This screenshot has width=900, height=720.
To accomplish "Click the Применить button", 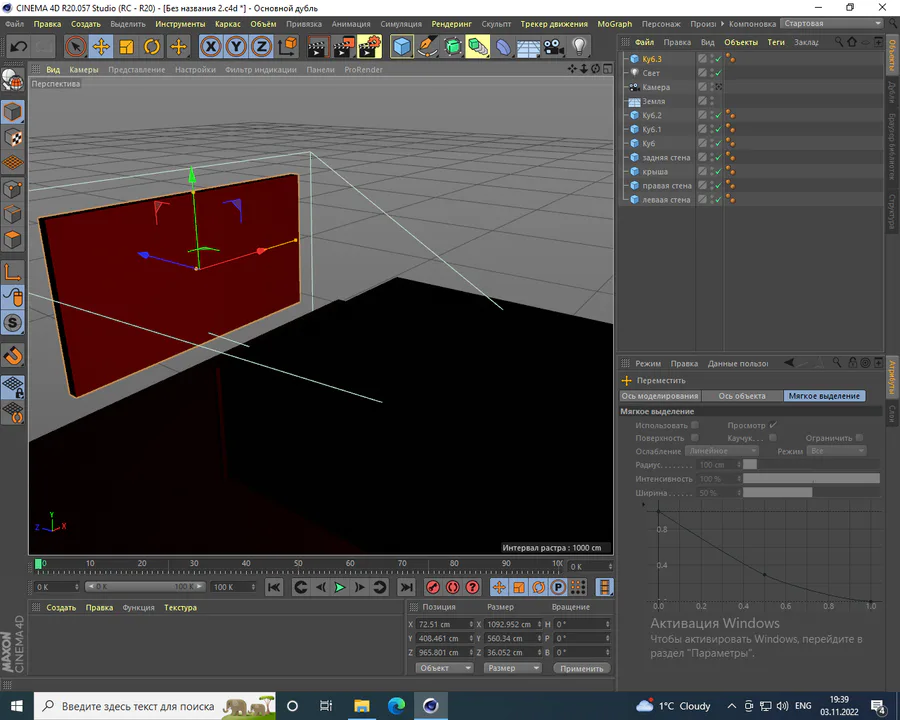I will coord(582,668).
